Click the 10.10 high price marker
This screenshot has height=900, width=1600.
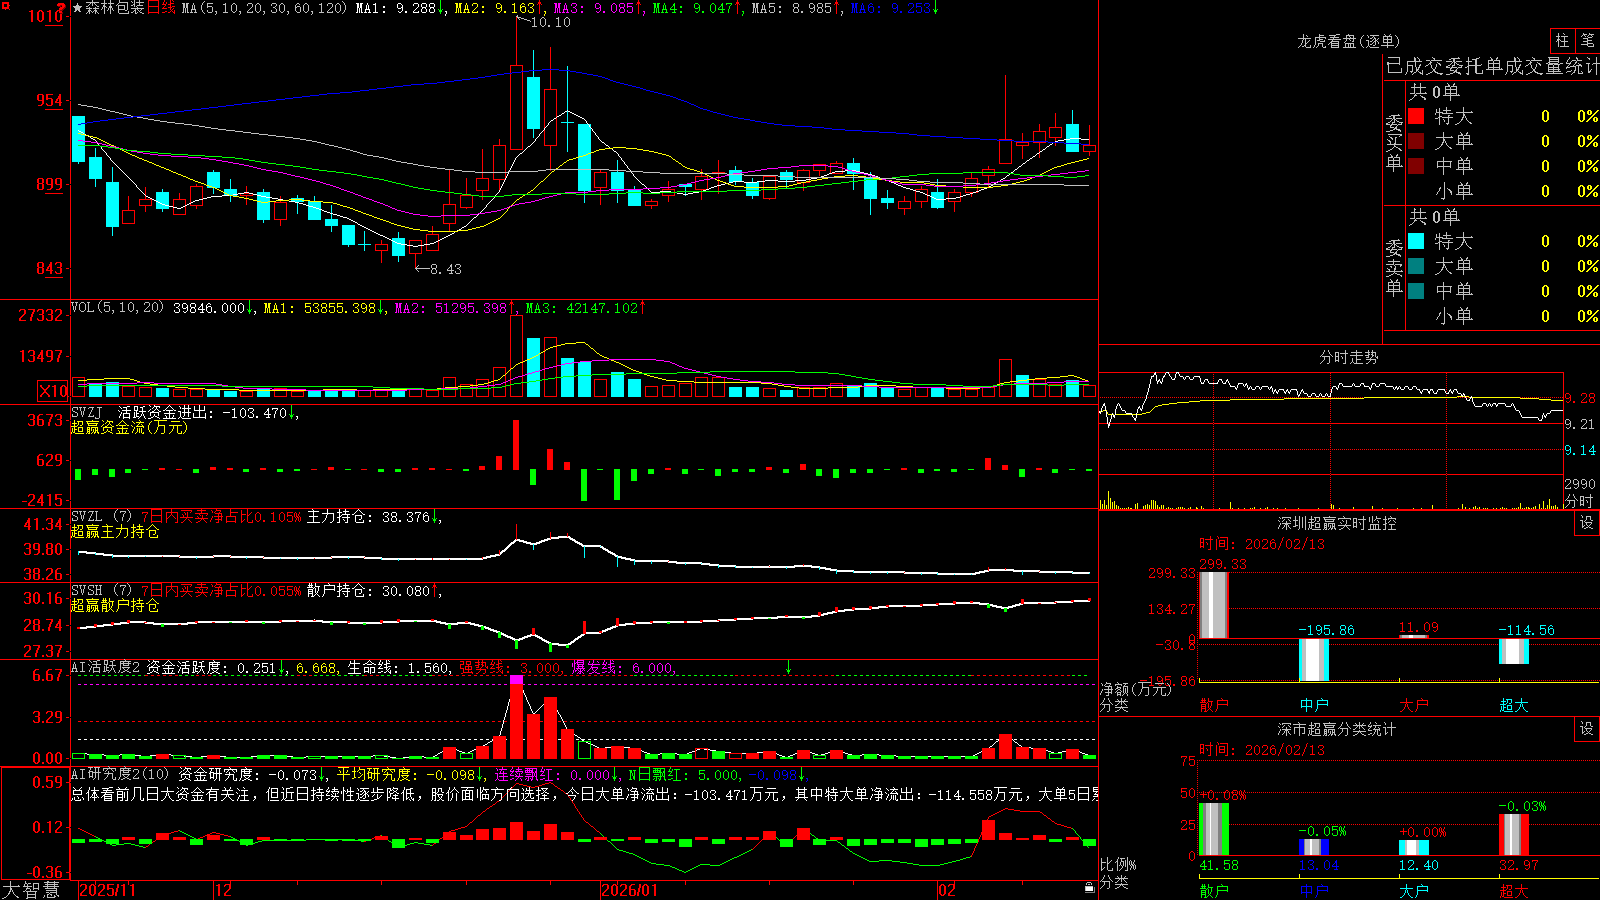click(550, 22)
